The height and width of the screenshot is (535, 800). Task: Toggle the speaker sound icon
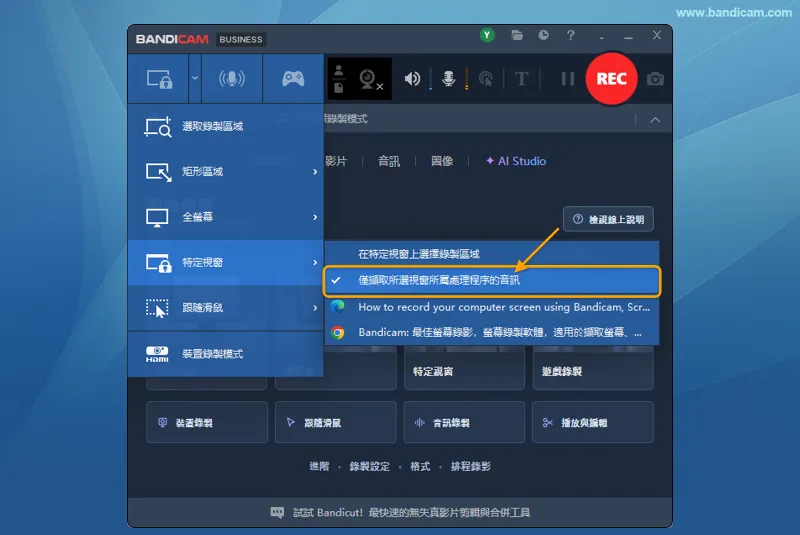(412, 79)
